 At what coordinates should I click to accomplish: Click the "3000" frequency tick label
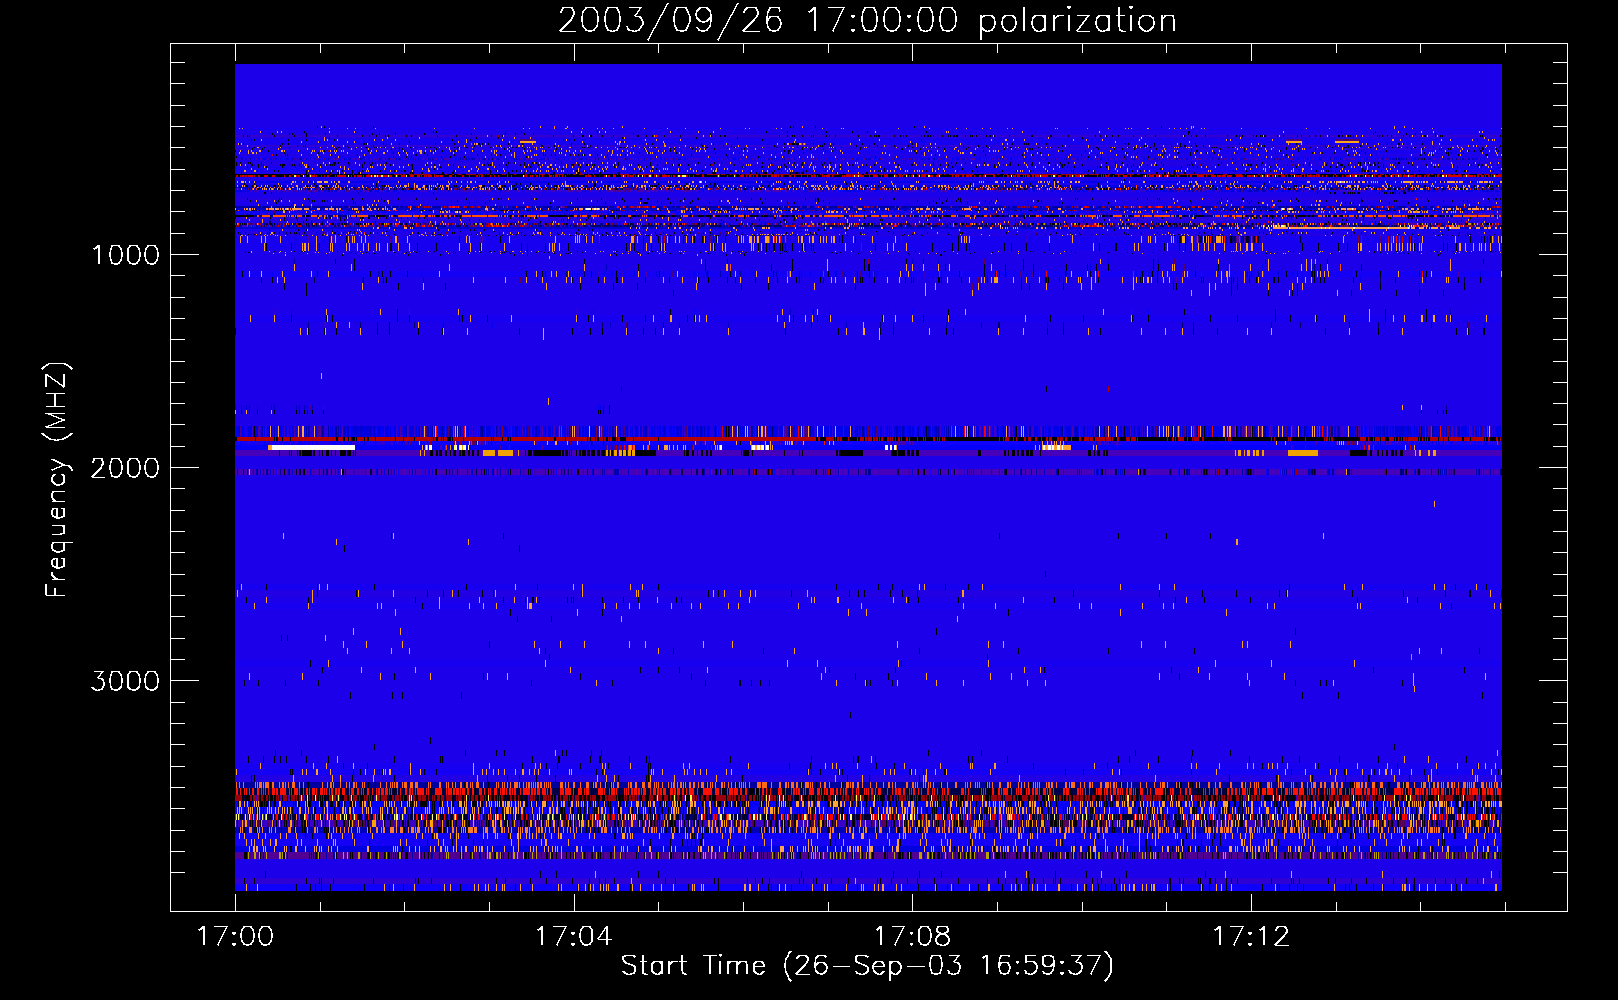pyautogui.click(x=125, y=681)
